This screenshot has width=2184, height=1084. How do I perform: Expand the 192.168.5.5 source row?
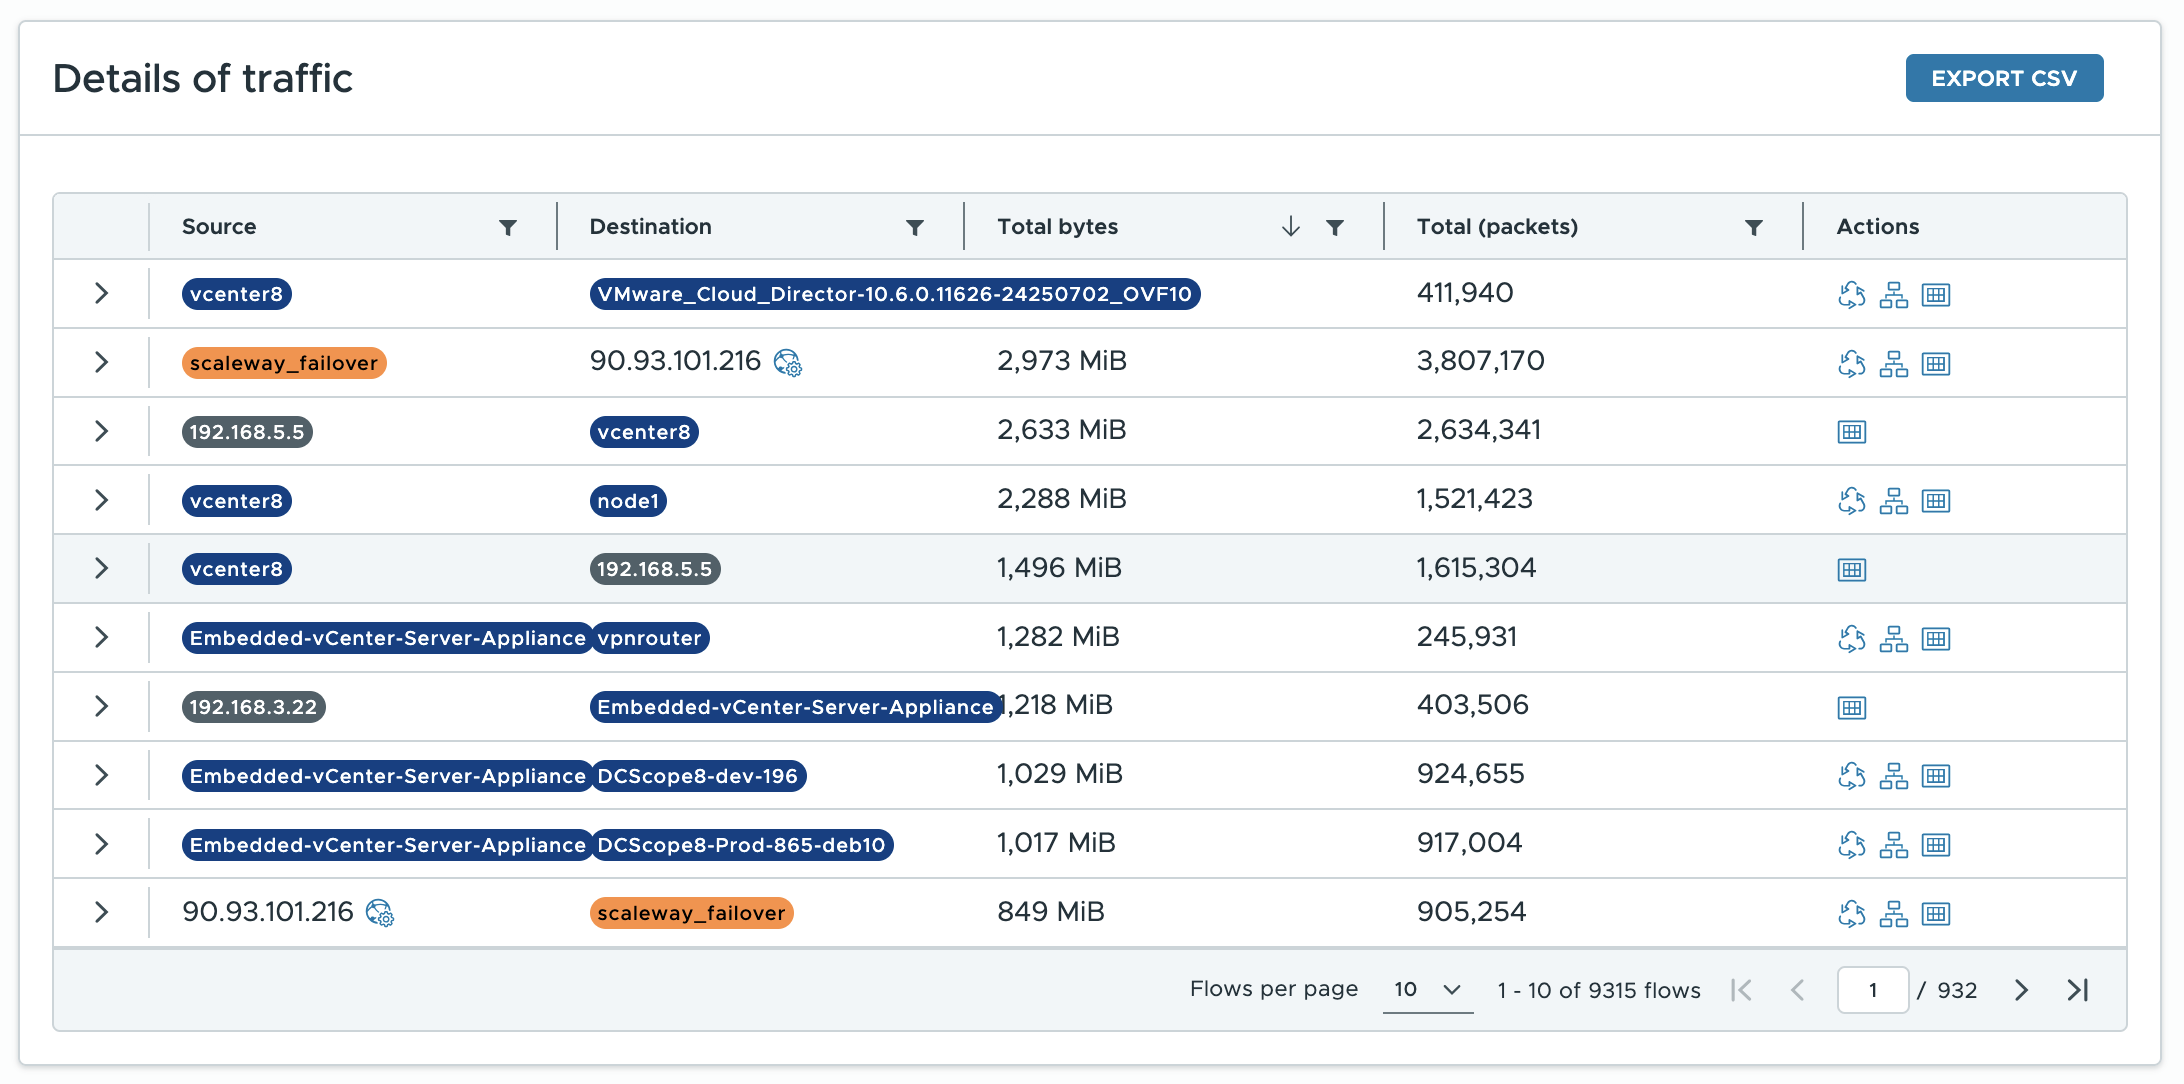point(101,431)
